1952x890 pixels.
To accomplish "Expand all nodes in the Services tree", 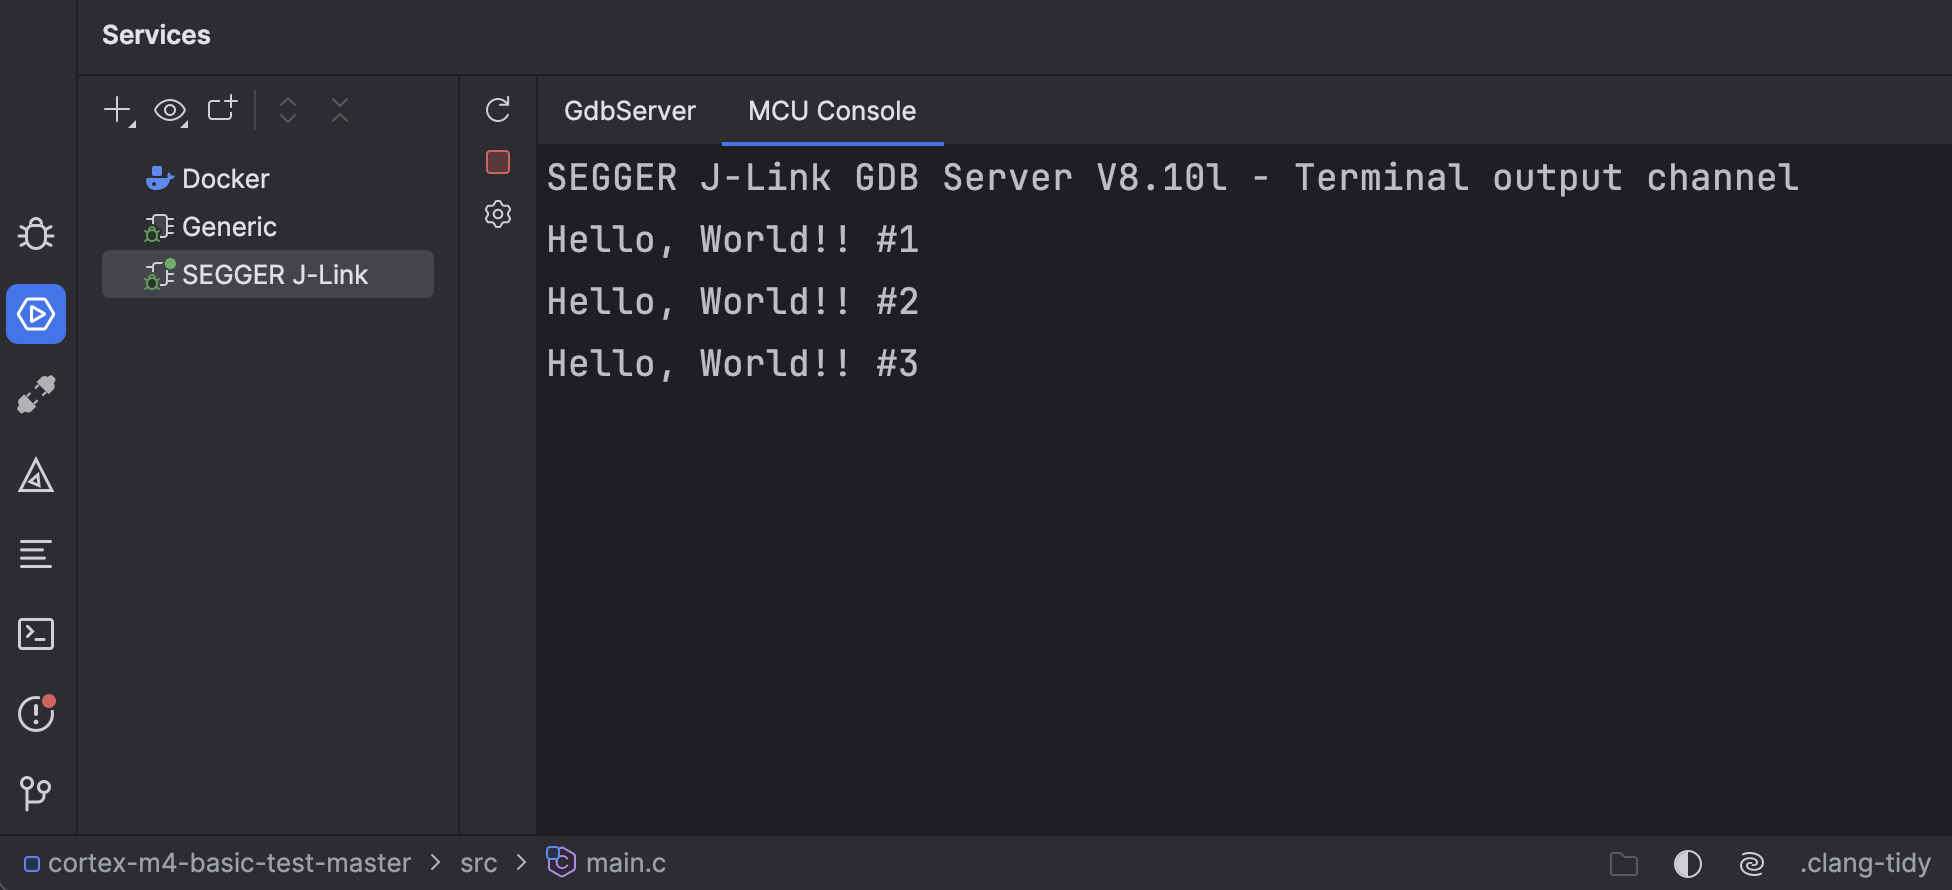I will point(287,110).
